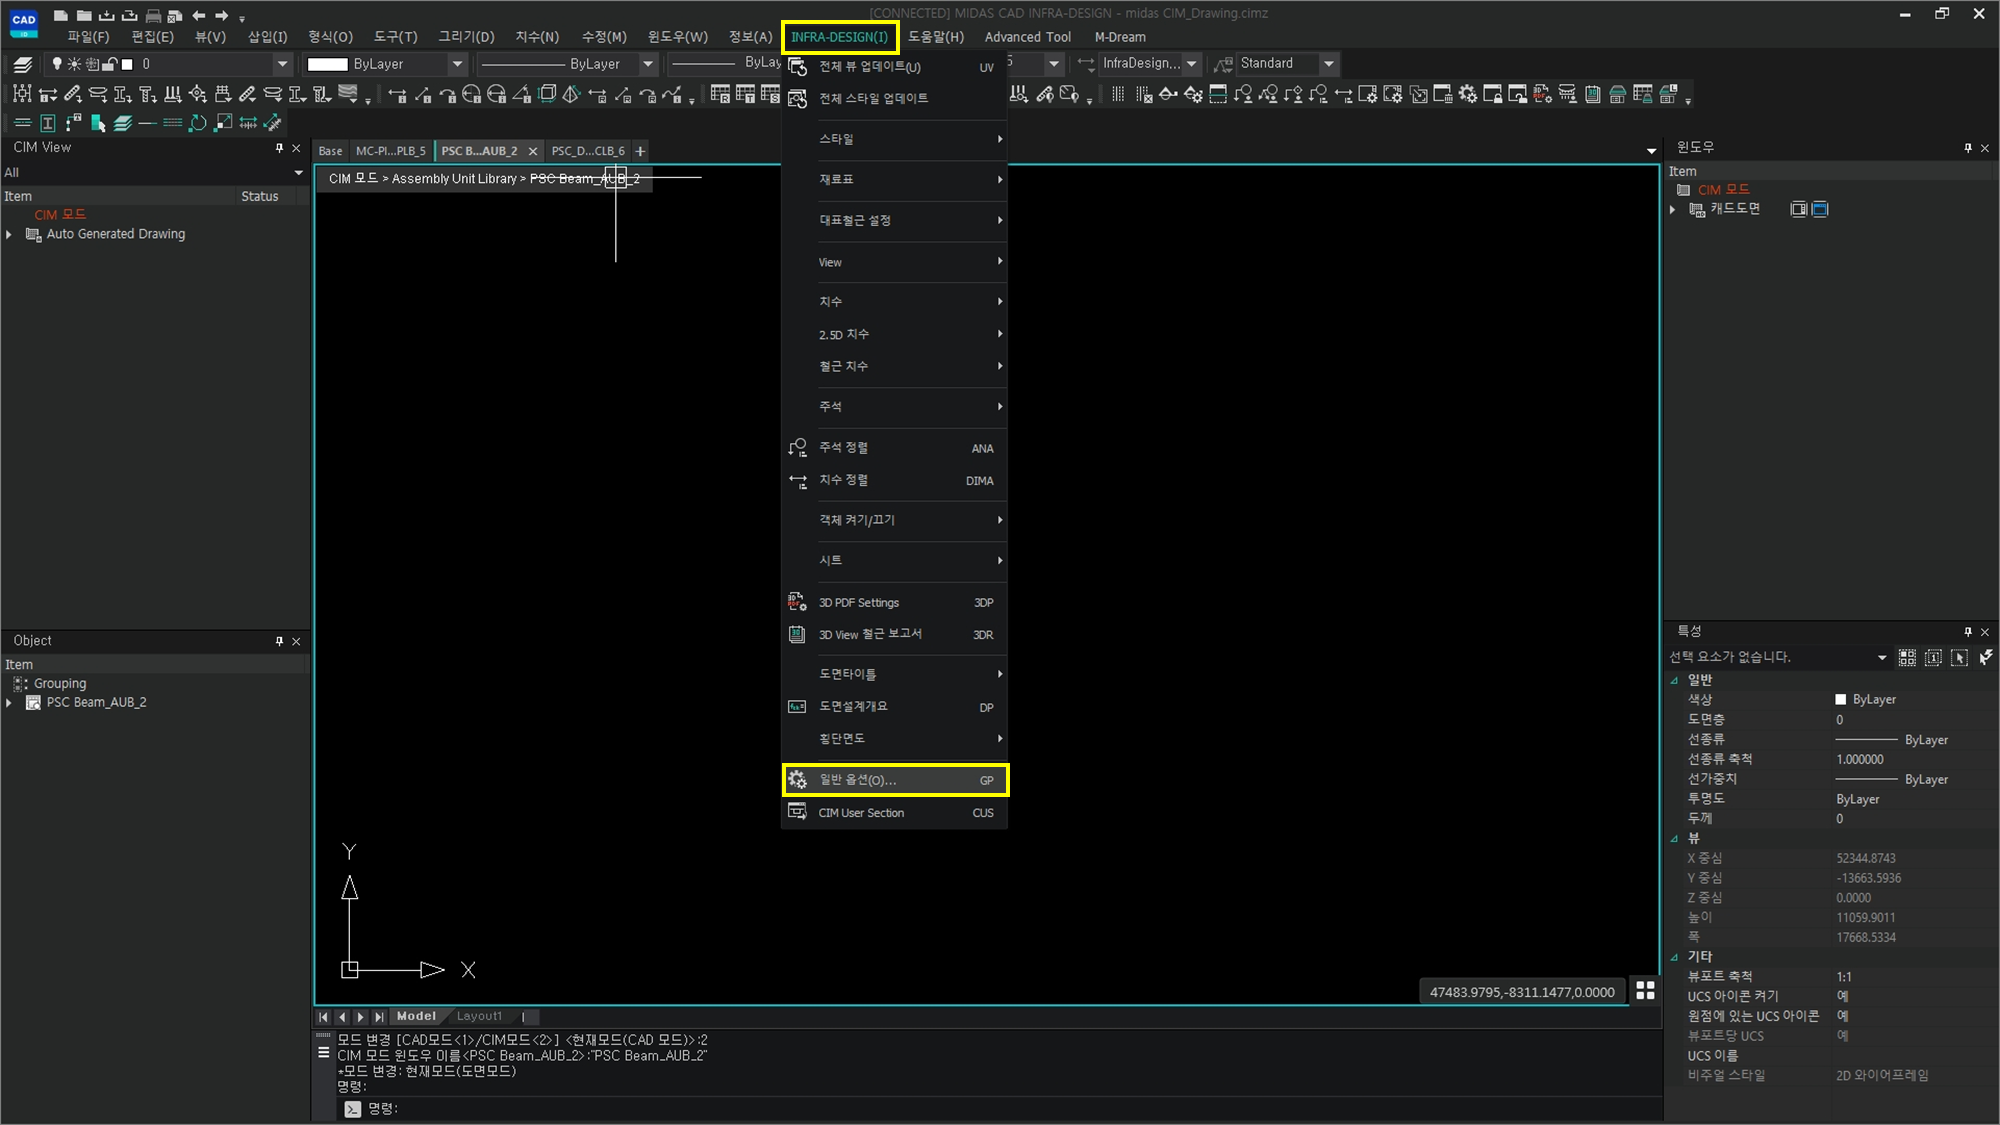
Task: Toggle the layer freeze sun icon
Action: (x=74, y=64)
